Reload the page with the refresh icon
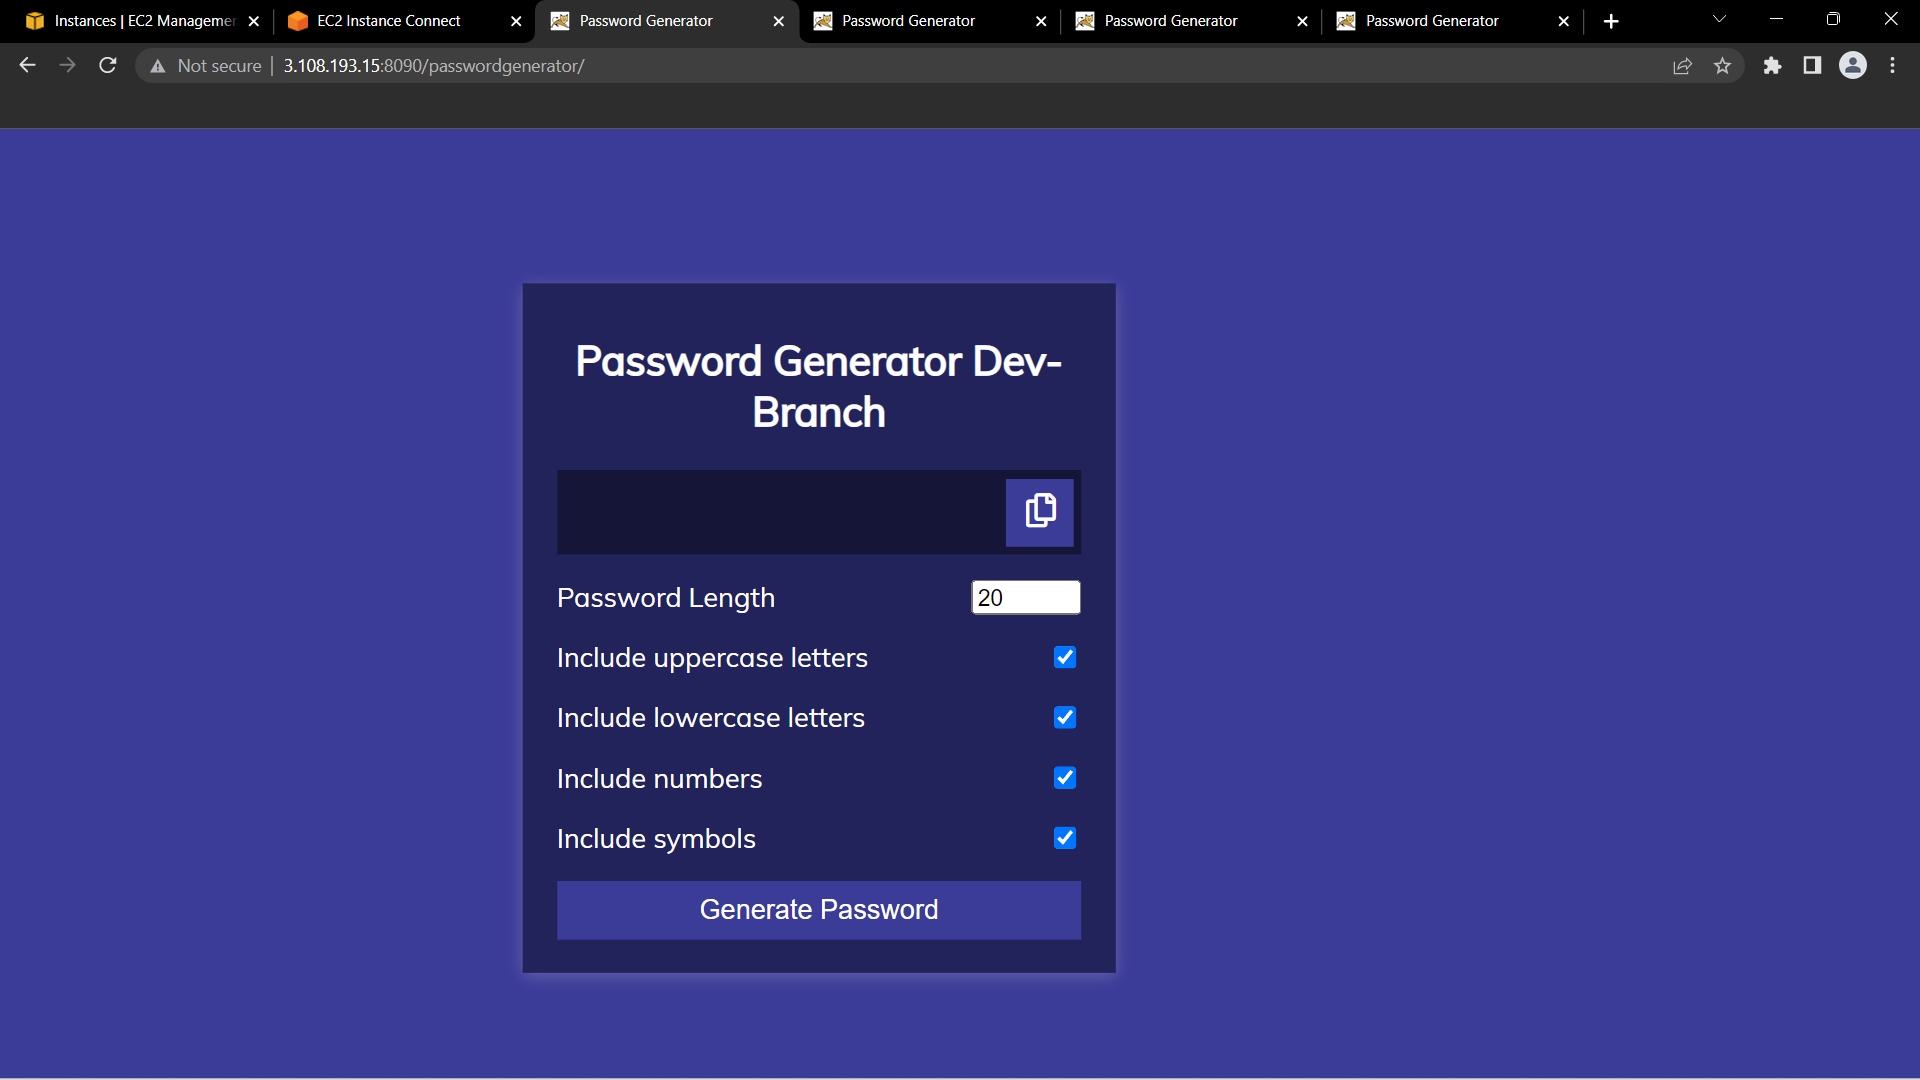 pos(108,65)
